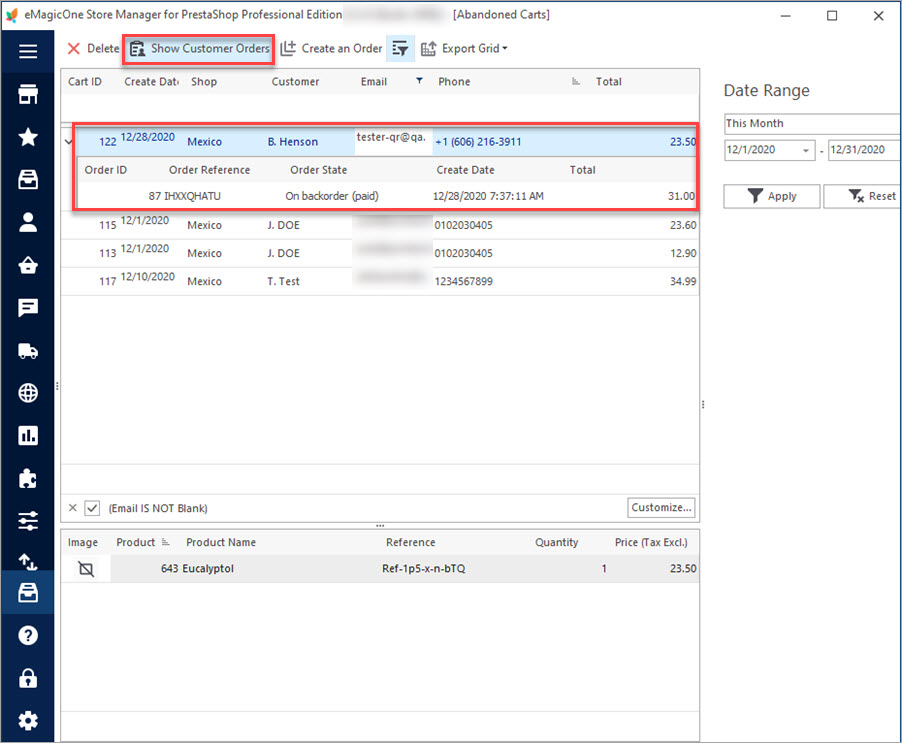Toggle the filter row toolbar icon
Screen dimensions: 902x743
point(400,49)
